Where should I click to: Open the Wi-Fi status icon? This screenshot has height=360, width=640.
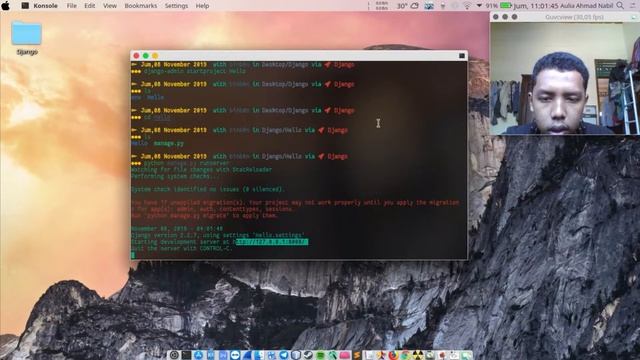[467, 6]
